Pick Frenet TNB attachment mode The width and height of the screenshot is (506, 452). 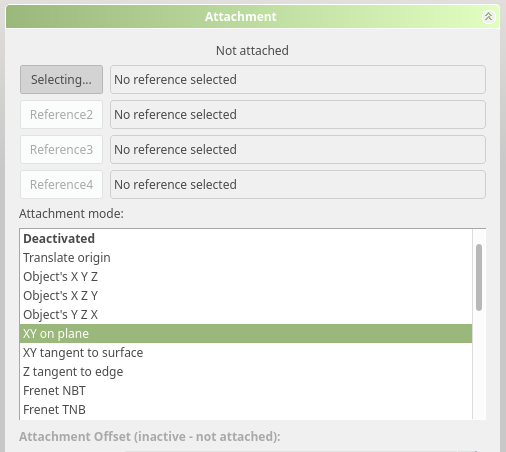point(246,410)
